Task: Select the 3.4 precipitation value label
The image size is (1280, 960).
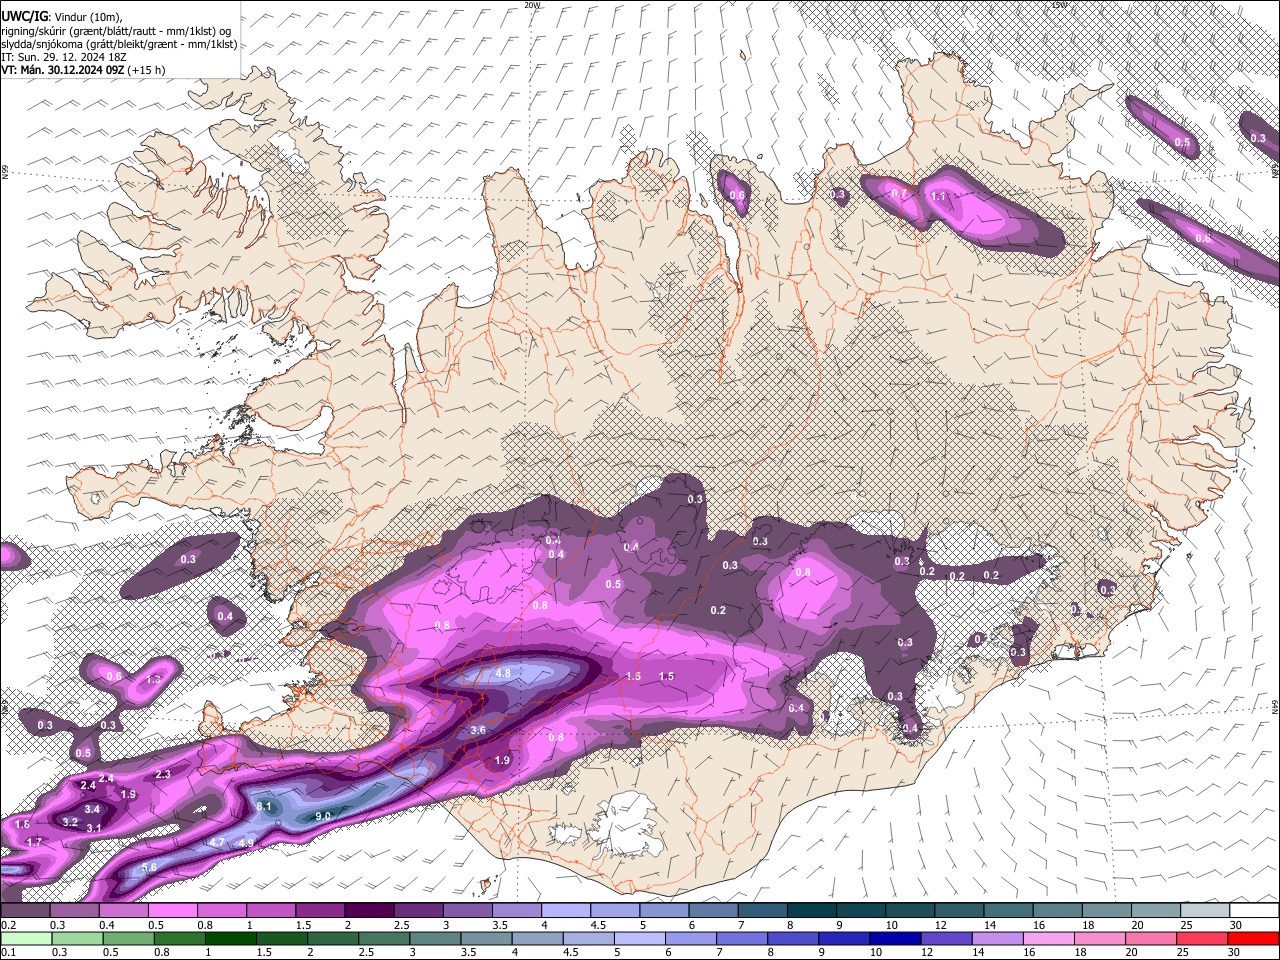Action: (92, 809)
